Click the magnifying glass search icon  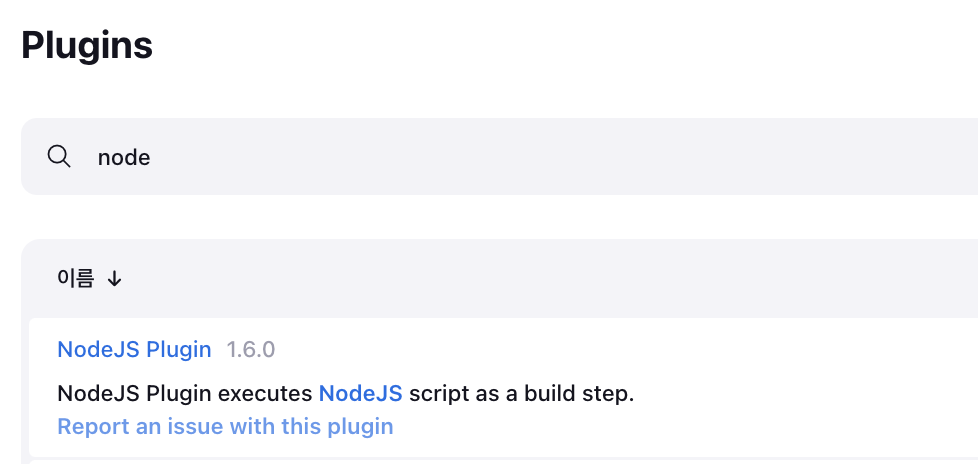59,157
